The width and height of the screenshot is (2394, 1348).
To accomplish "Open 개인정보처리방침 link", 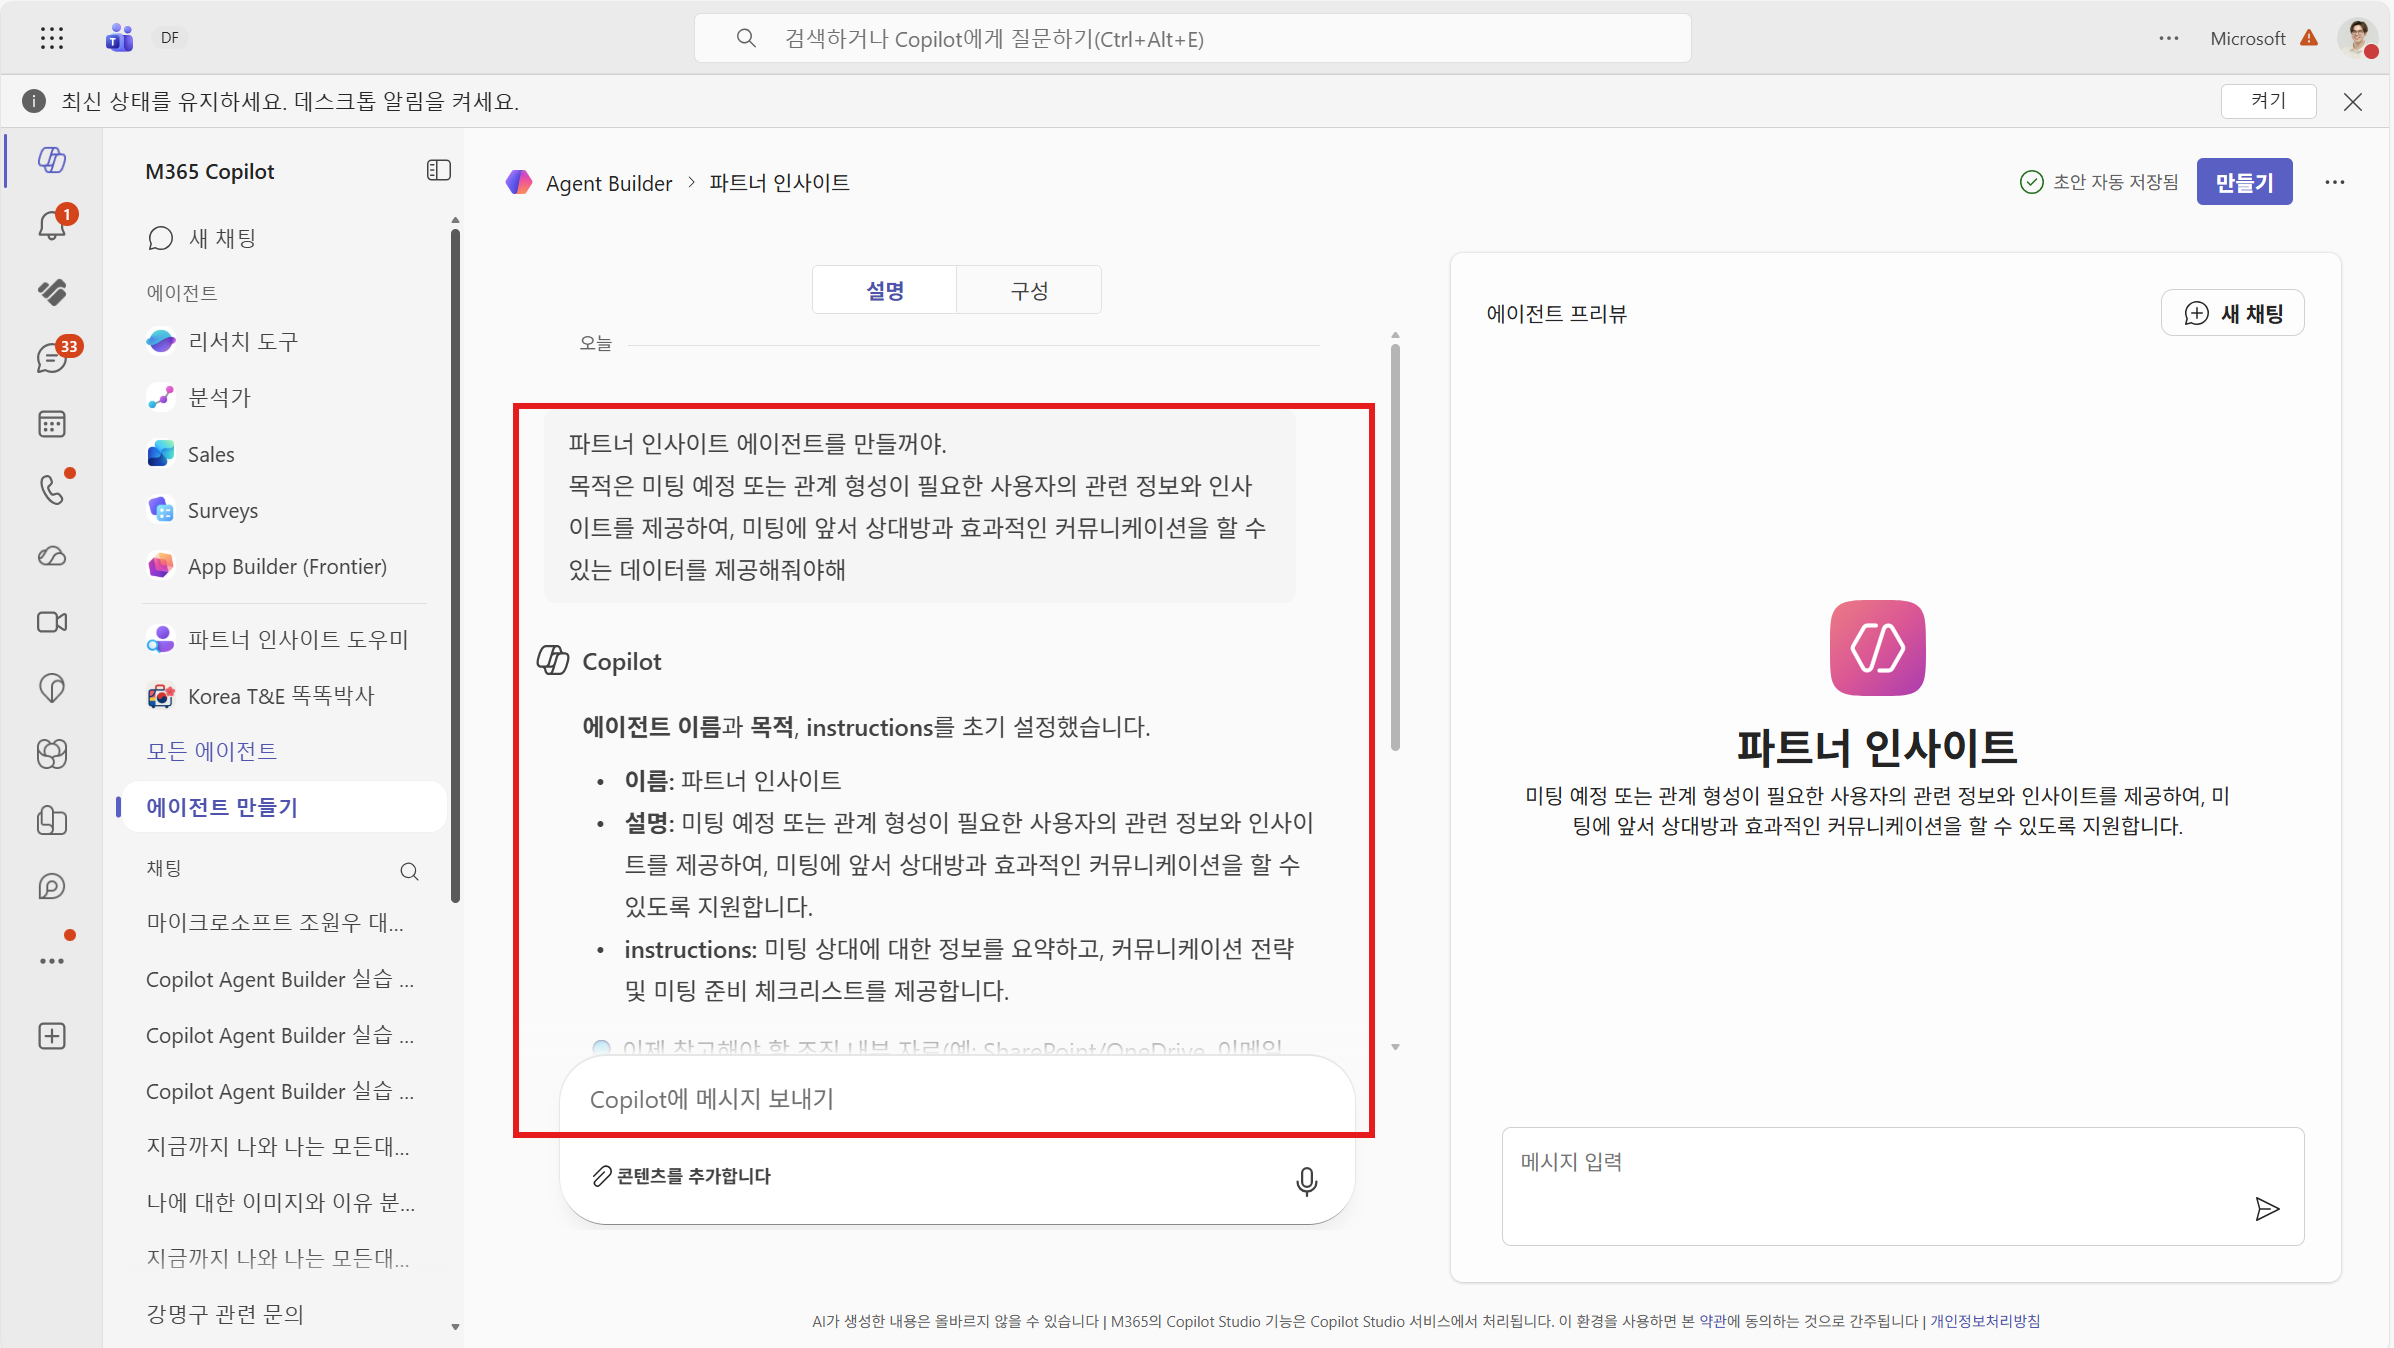I will (x=1985, y=1321).
